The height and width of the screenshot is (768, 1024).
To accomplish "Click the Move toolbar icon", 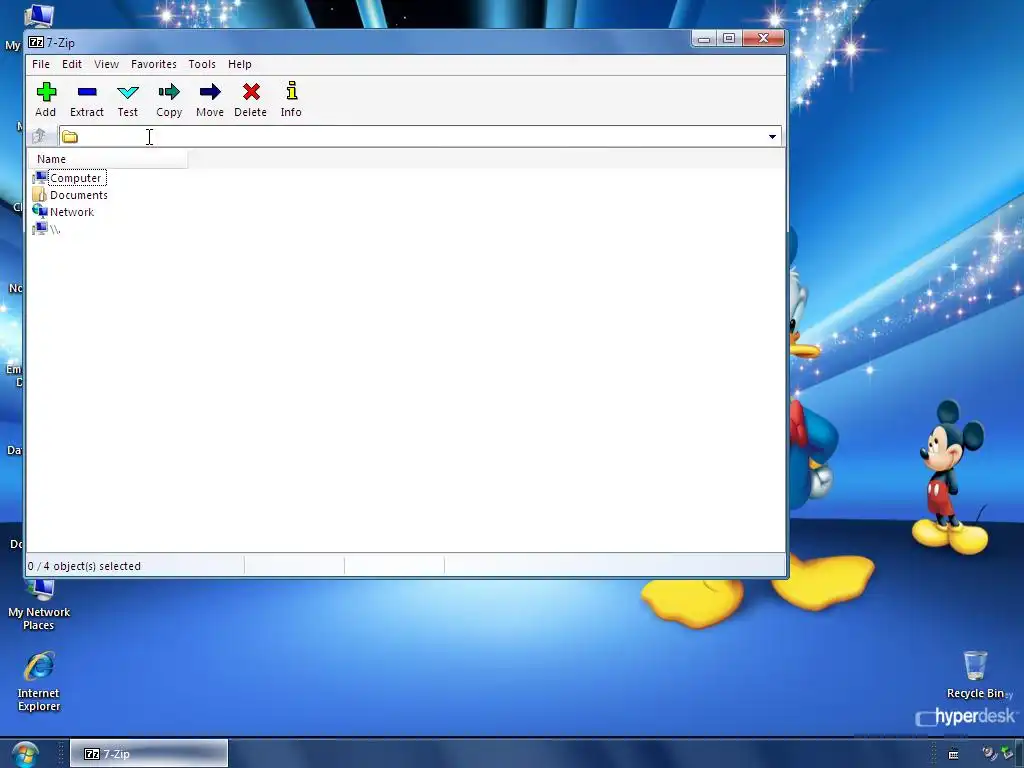I will coord(210,92).
